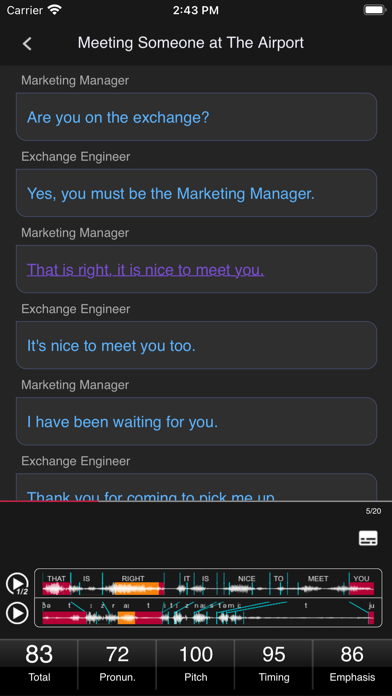Viewport: 392px width, 696px height.
Task: Click the red YOU segment in reference waveform
Action: pos(361,589)
